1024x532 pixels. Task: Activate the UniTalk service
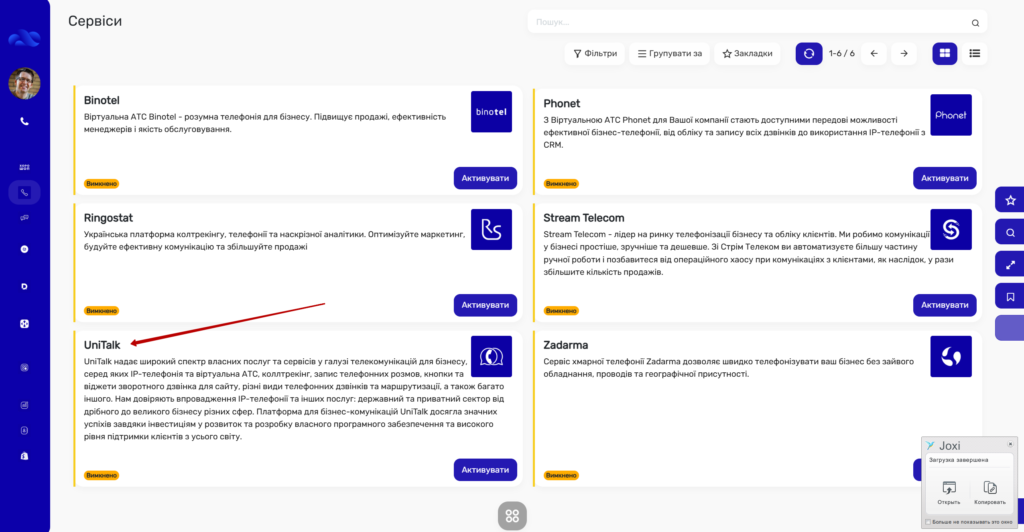click(485, 470)
